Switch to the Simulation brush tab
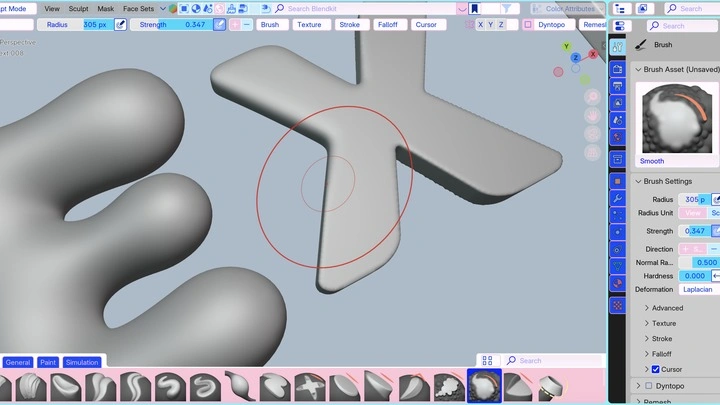Screen dimensions: 720x405 pyautogui.click(x=82, y=362)
